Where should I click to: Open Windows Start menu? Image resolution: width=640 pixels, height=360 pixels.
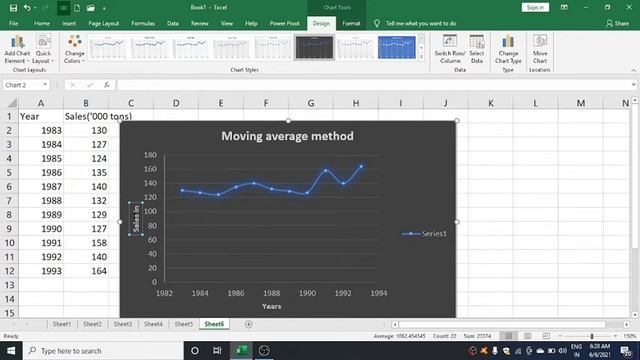[x=11, y=351]
